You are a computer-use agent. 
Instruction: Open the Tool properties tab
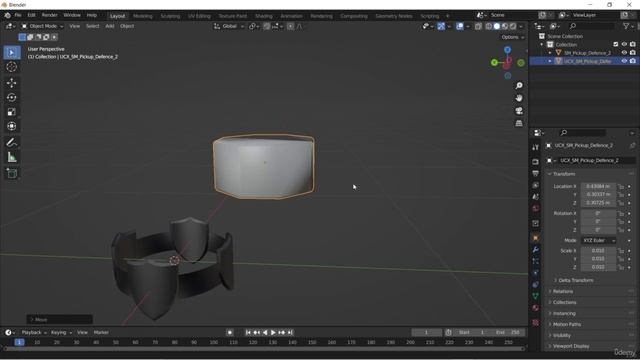tap(536, 147)
